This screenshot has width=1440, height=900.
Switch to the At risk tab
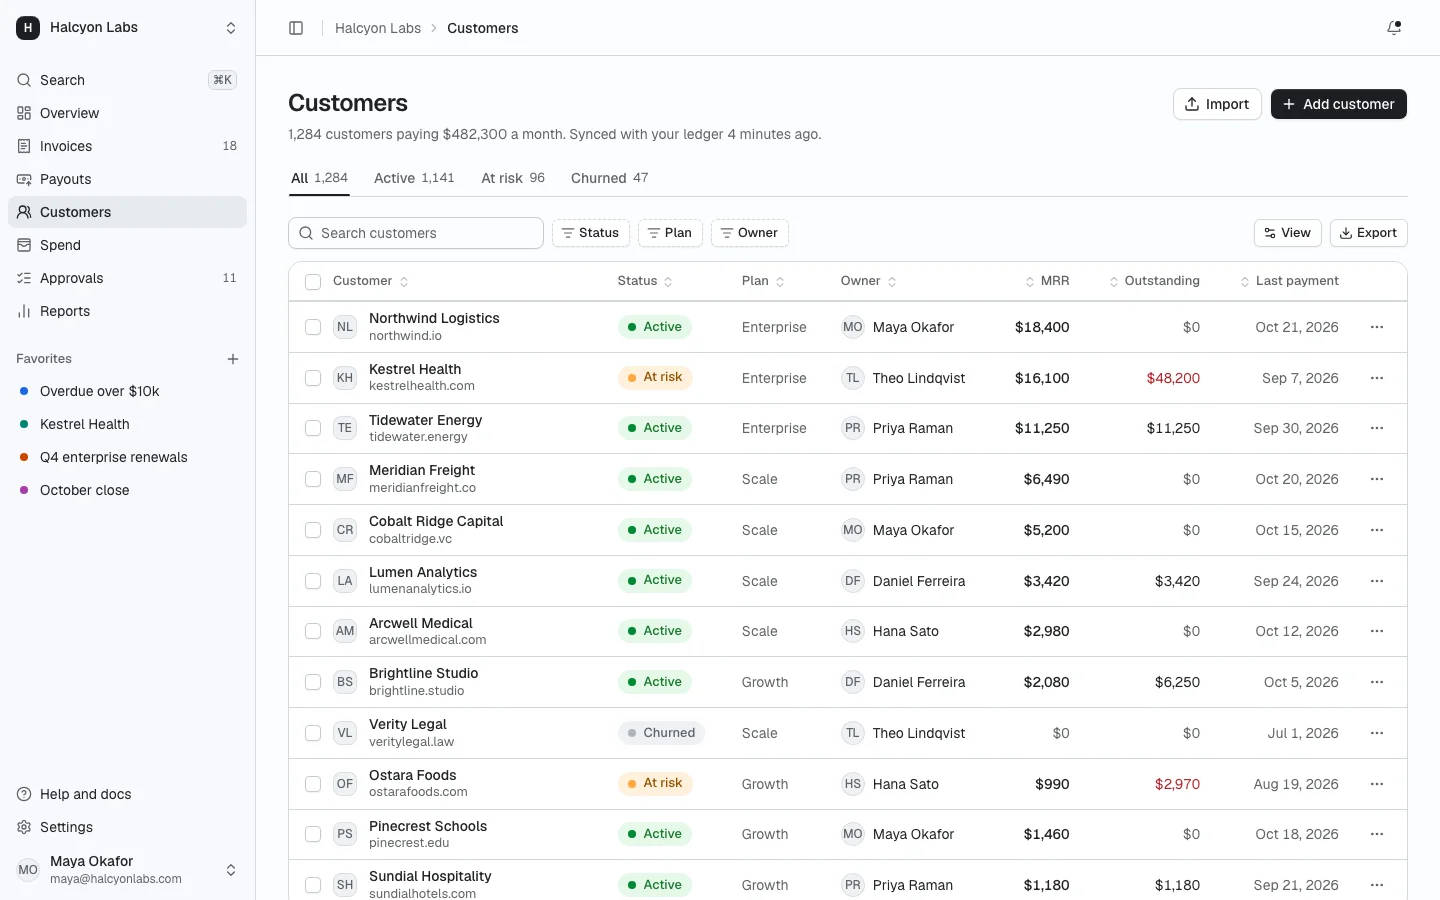pyautogui.click(x=513, y=178)
